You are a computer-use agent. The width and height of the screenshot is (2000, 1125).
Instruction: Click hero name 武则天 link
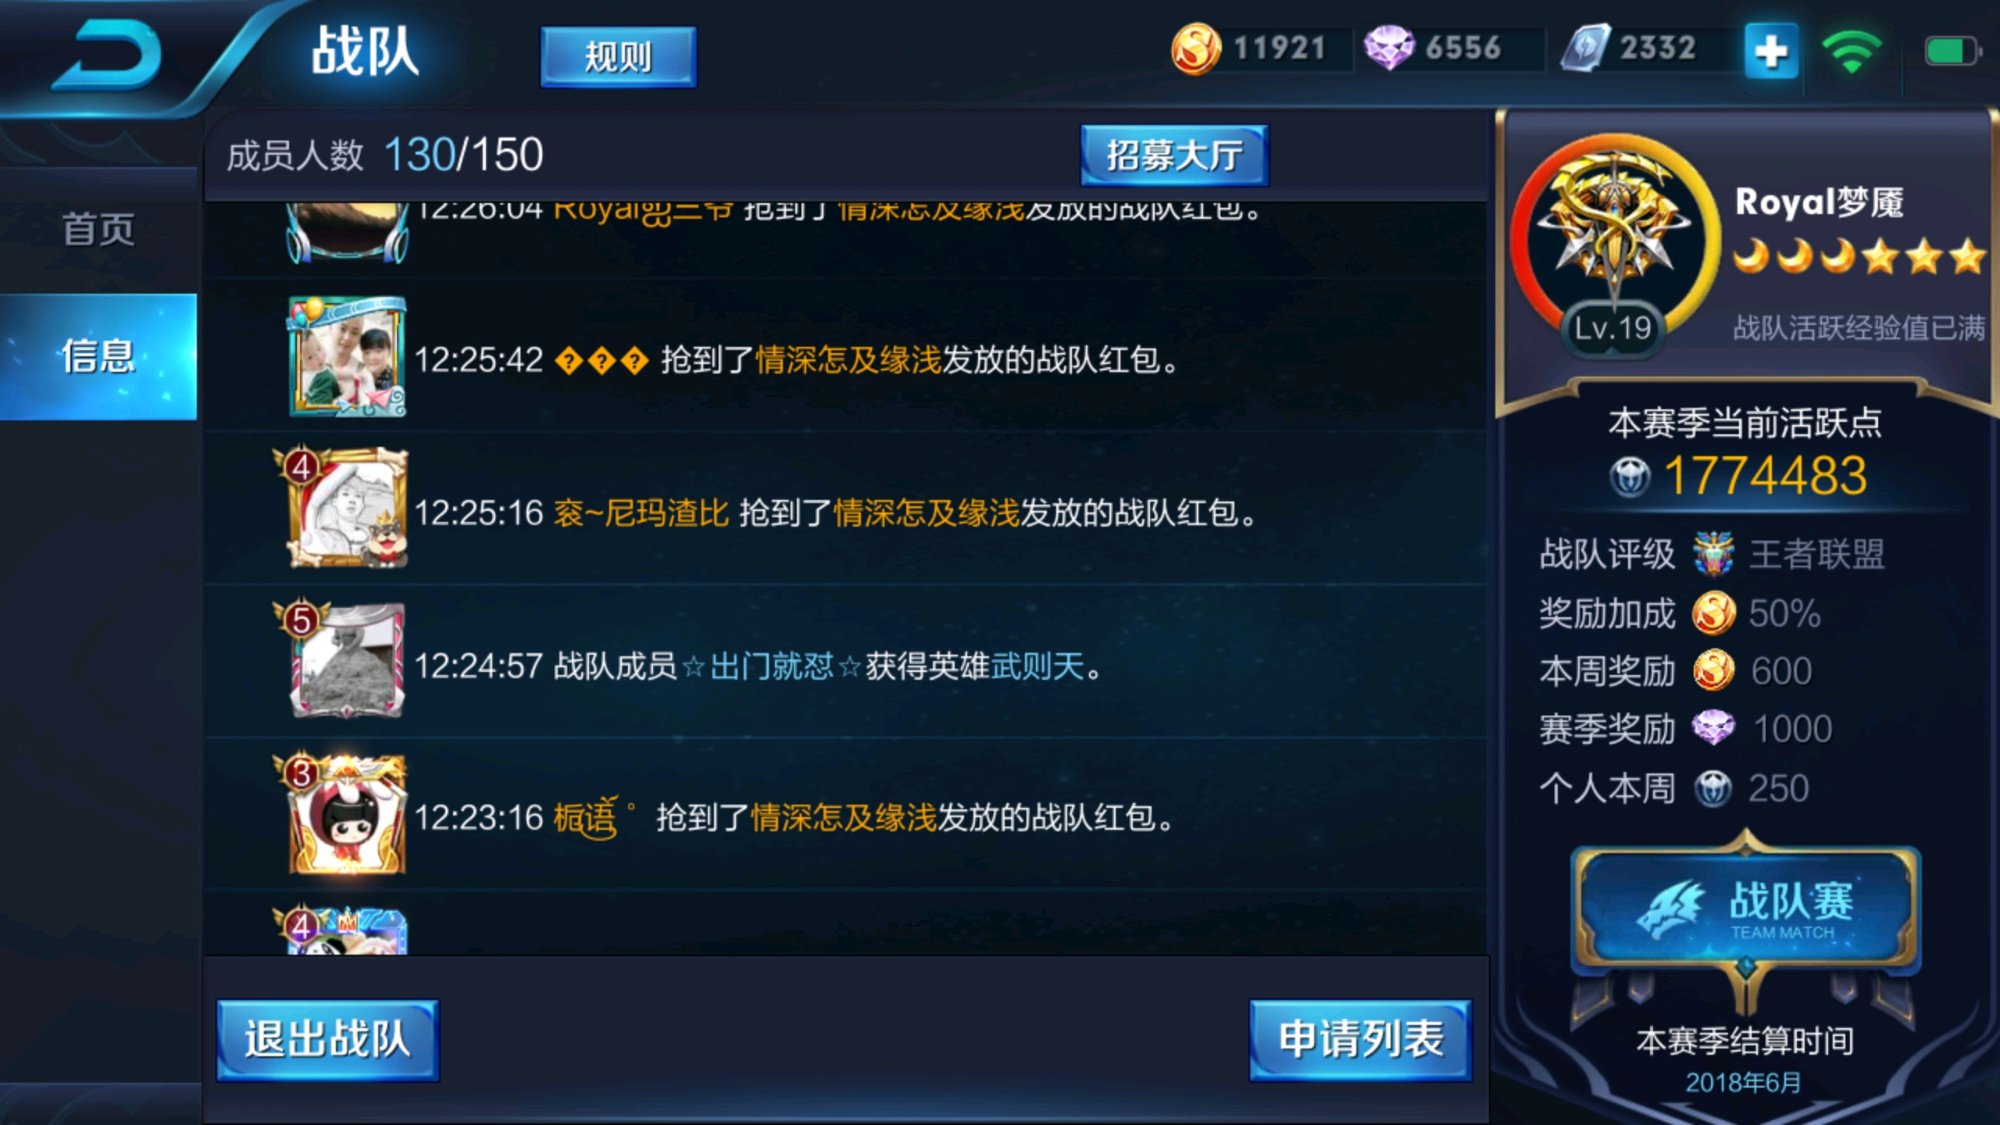coord(1038,666)
